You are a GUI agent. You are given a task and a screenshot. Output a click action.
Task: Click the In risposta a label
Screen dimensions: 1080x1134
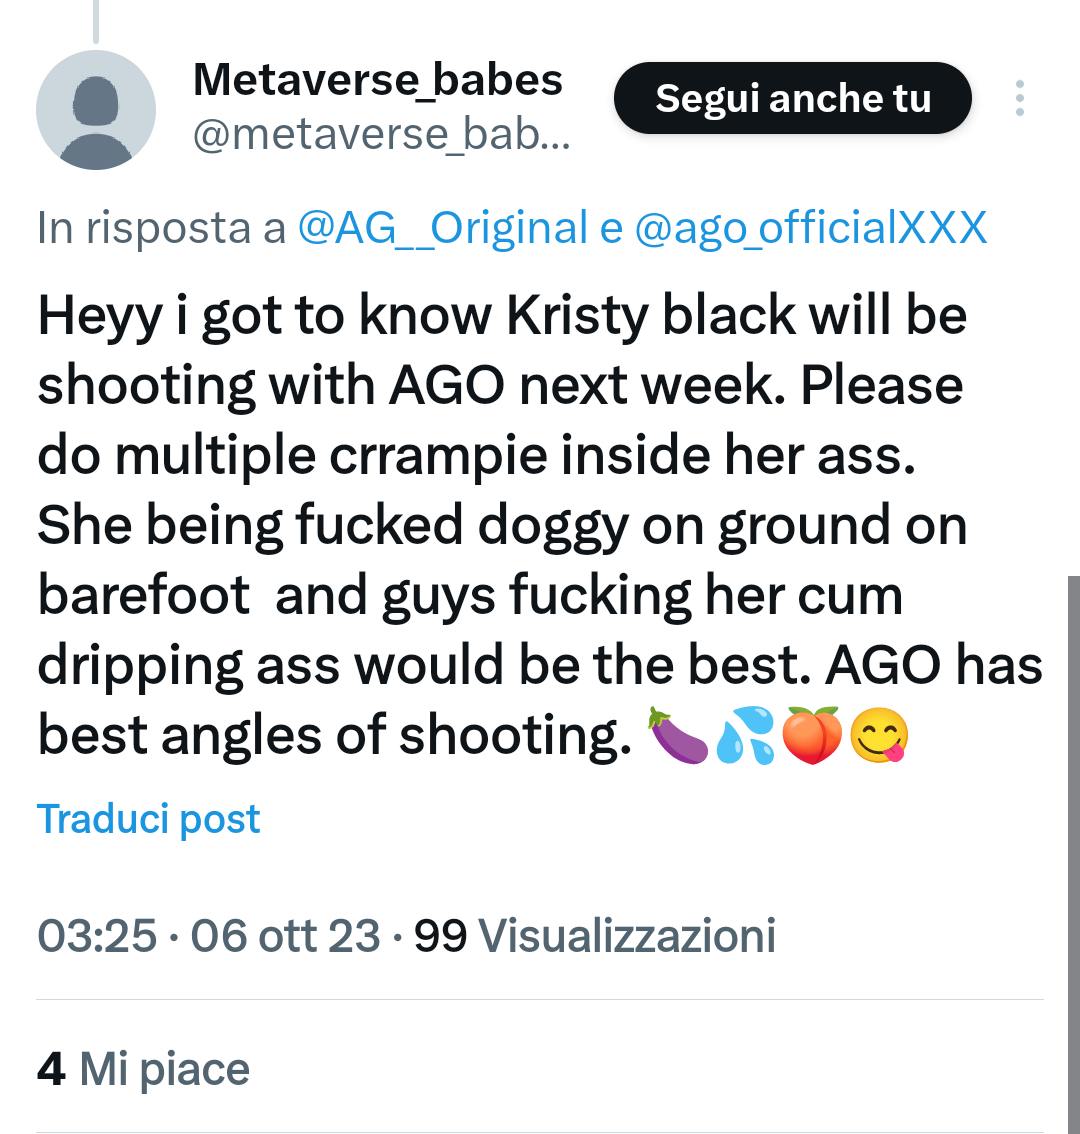pyautogui.click(x=162, y=228)
